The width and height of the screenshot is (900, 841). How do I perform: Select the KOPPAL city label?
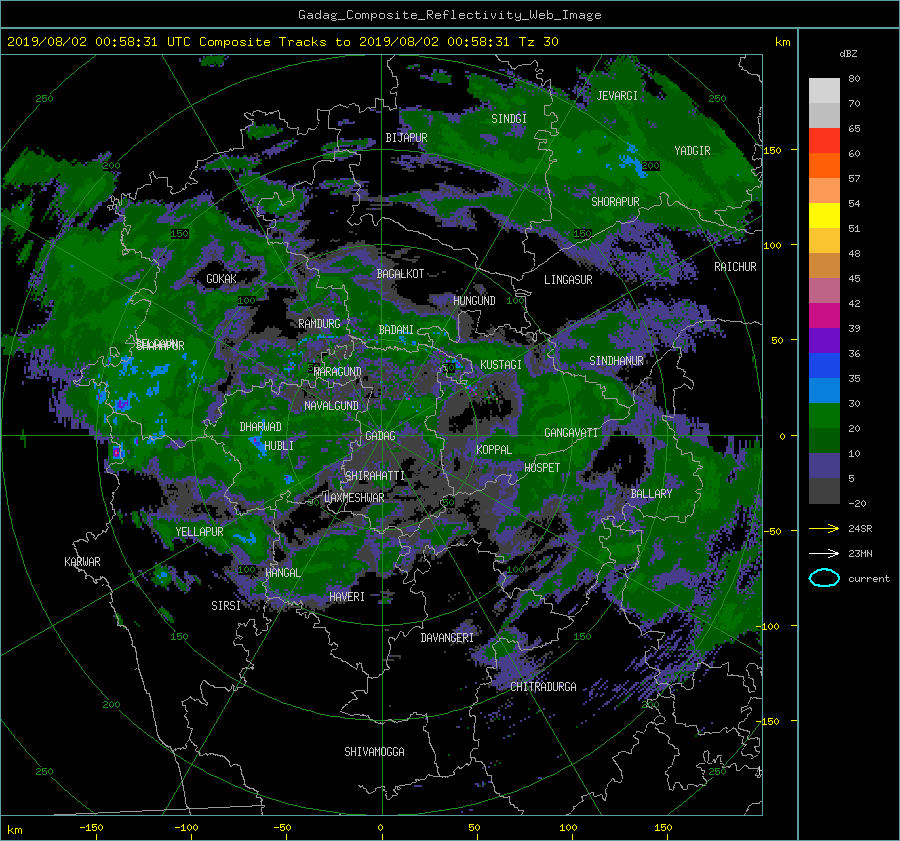494,449
